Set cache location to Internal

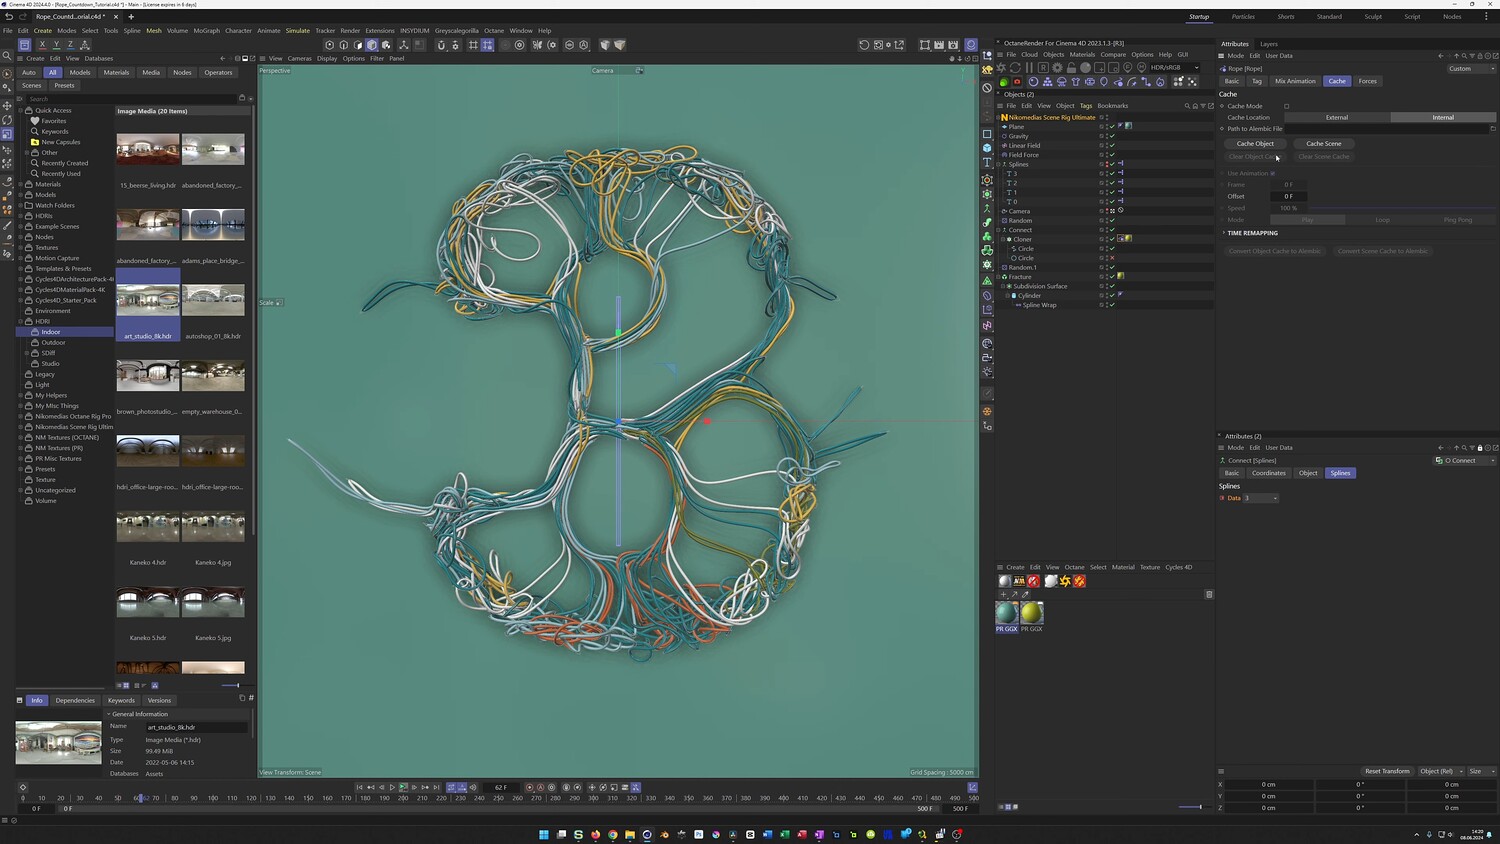[1443, 118]
